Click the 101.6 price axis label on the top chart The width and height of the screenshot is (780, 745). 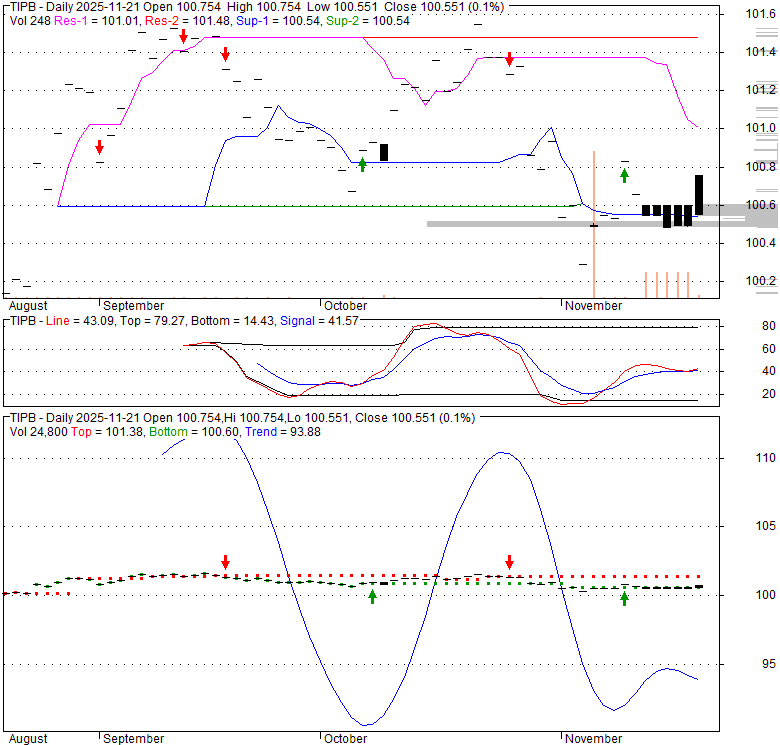point(760,14)
